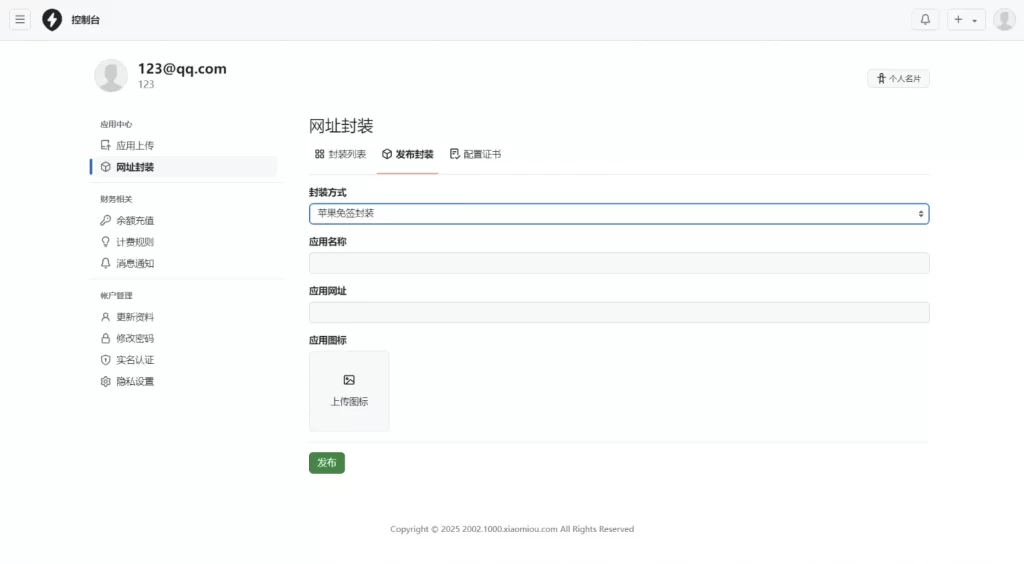This screenshot has width=1024, height=564.
Task: Select the 发布封装 tab
Action: (x=408, y=155)
